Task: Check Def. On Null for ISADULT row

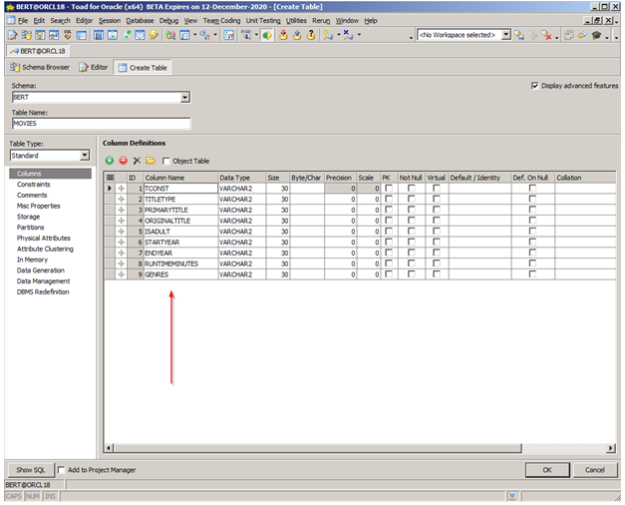Action: click(x=532, y=231)
